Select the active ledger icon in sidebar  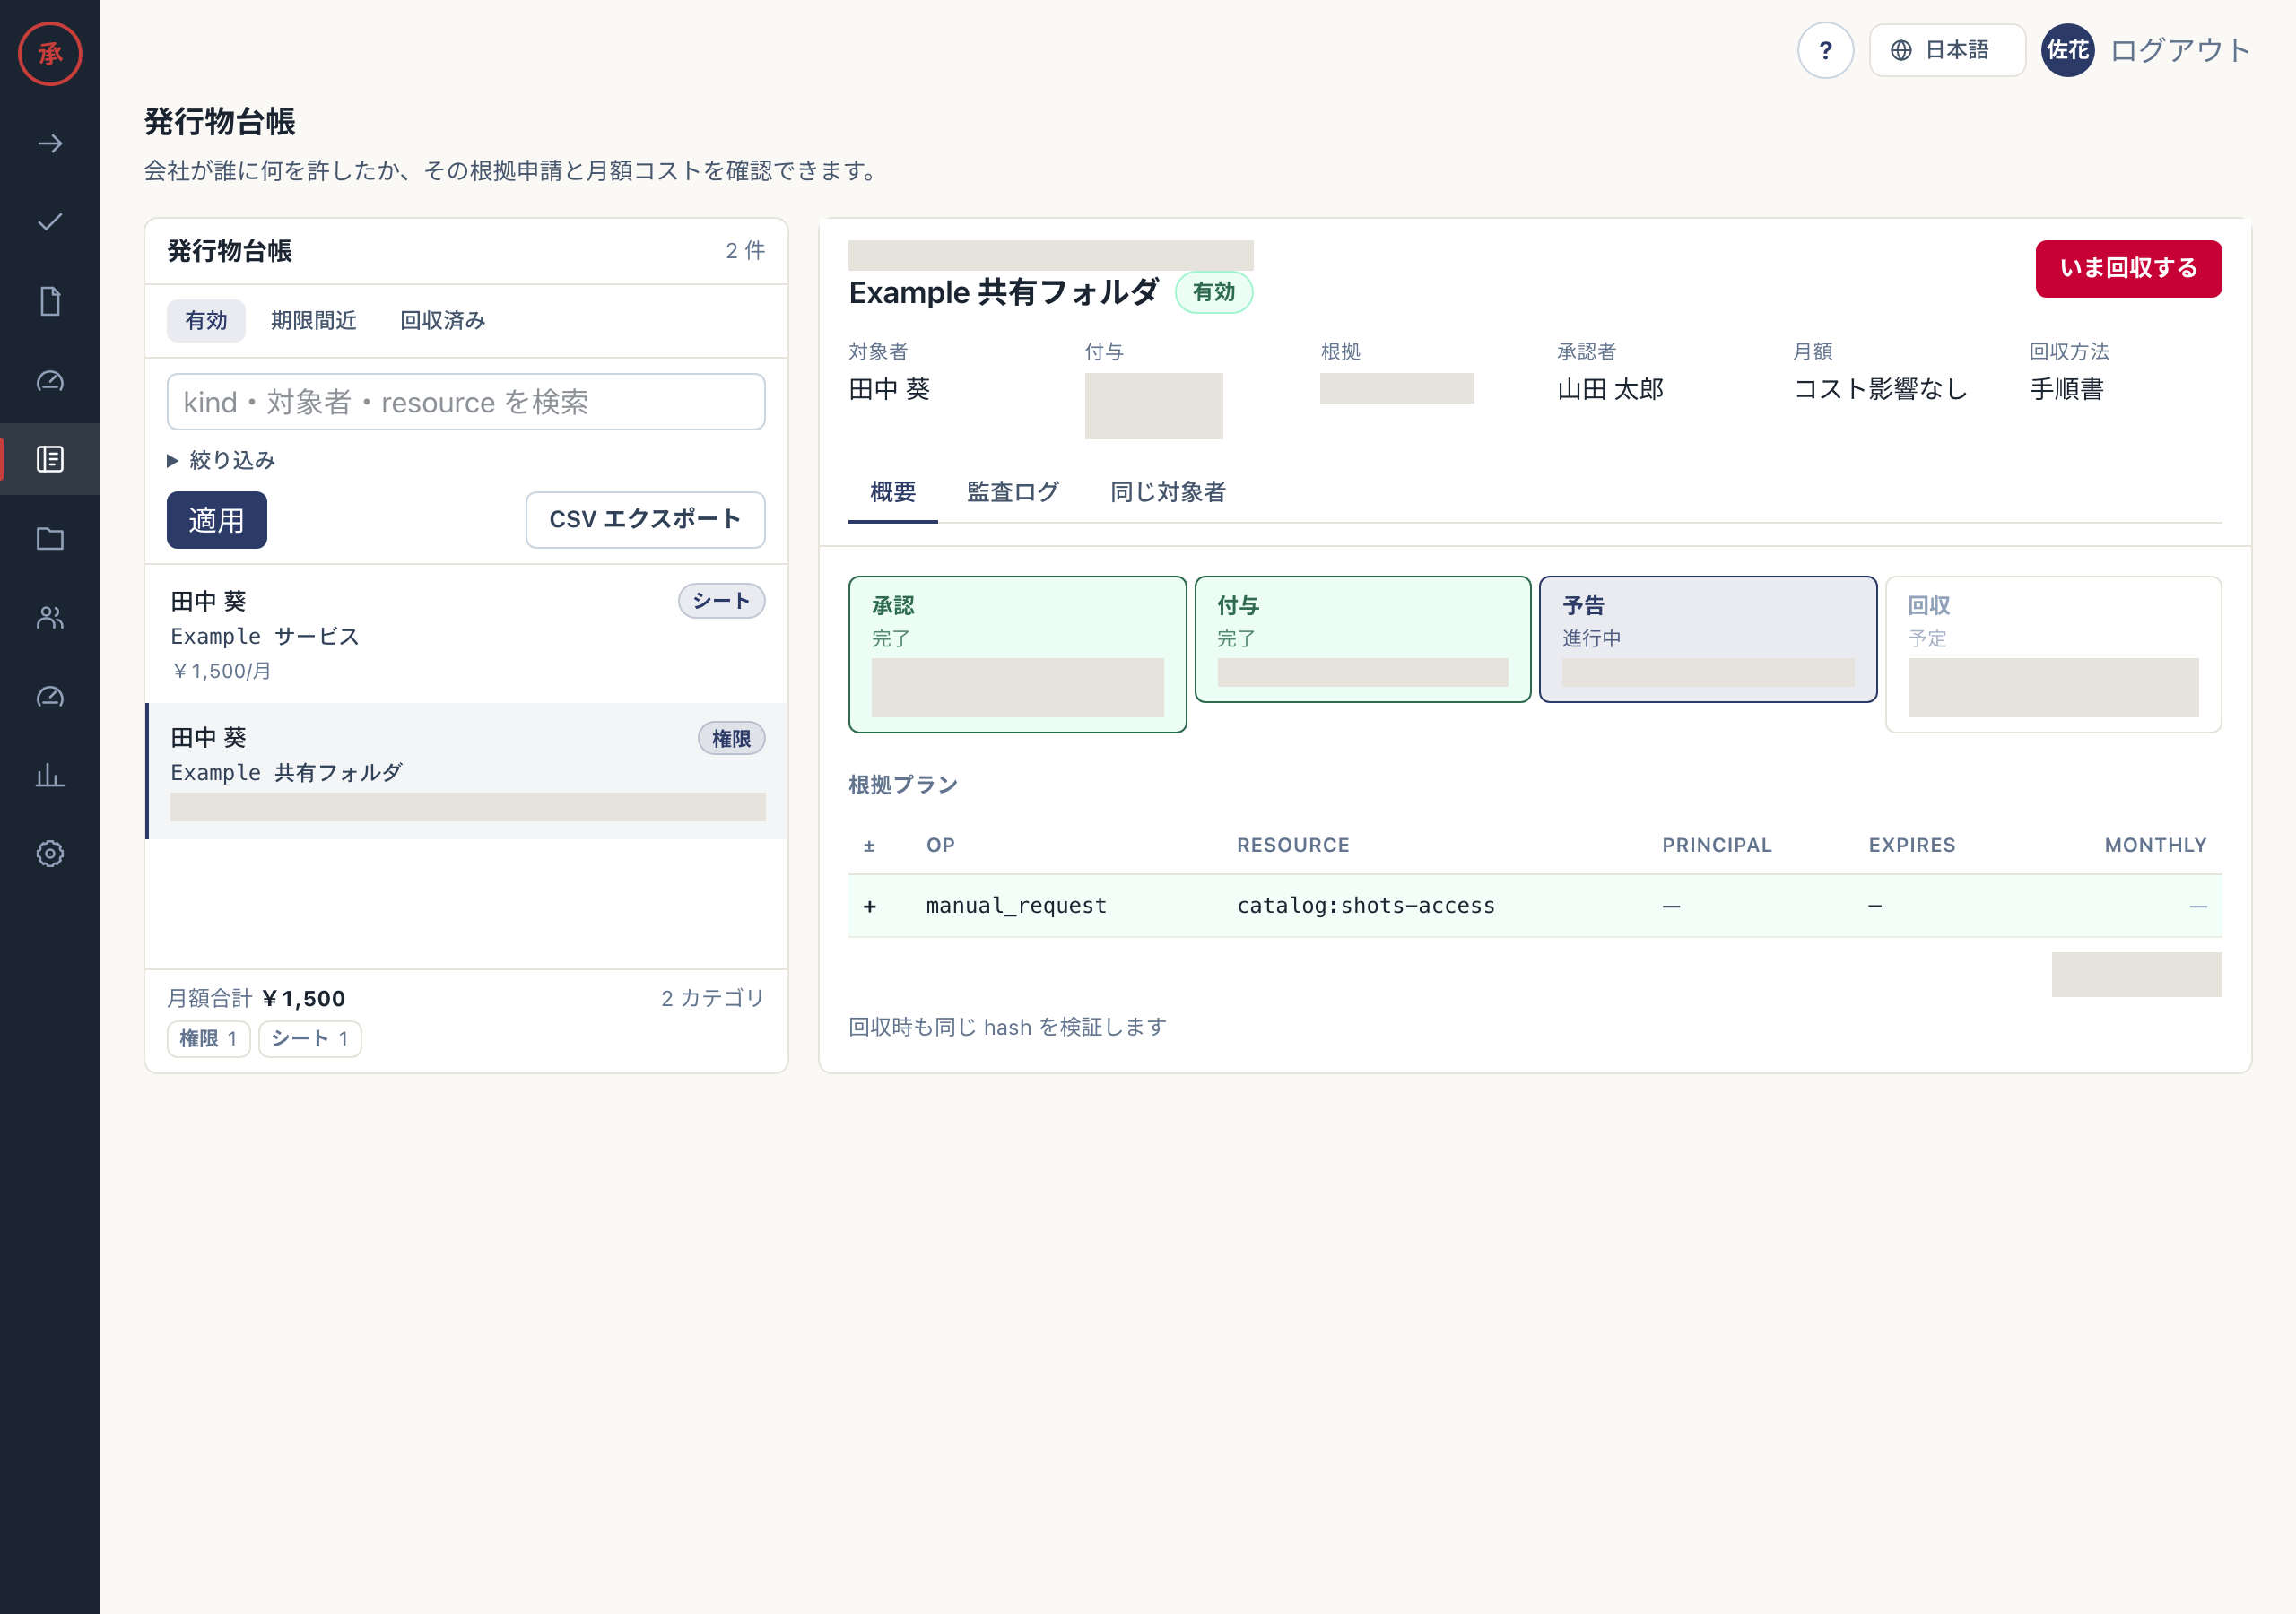[50, 459]
